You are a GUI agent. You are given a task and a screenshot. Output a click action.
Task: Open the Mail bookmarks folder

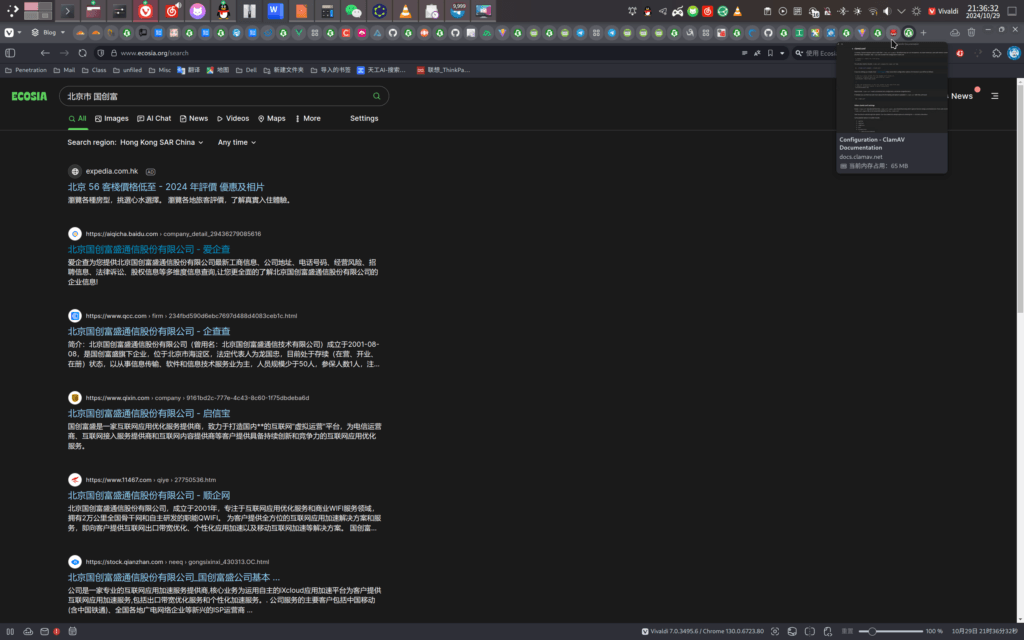64,70
